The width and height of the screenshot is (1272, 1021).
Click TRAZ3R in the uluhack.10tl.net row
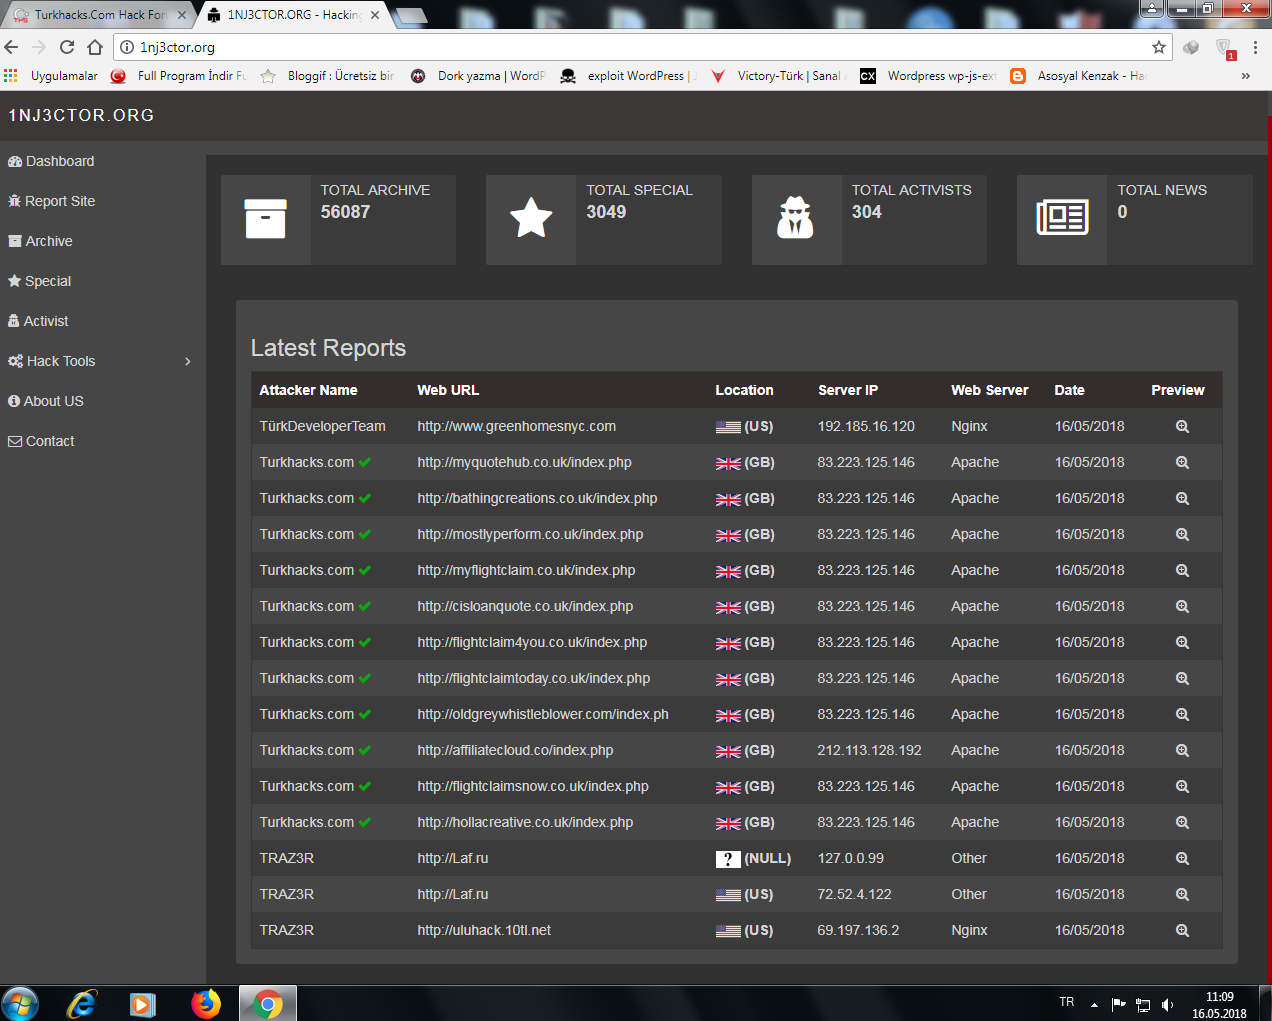point(287,930)
